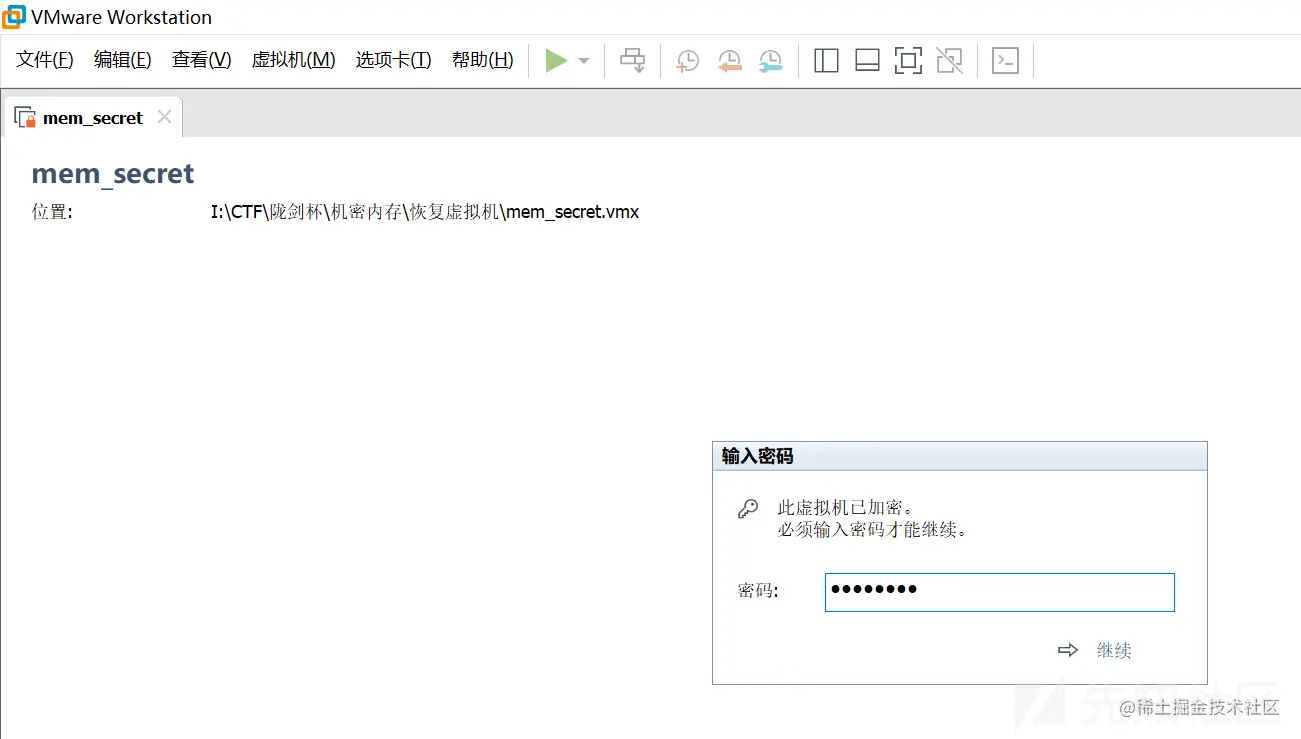
Task: Click the 位置: label
Action: coord(52,212)
